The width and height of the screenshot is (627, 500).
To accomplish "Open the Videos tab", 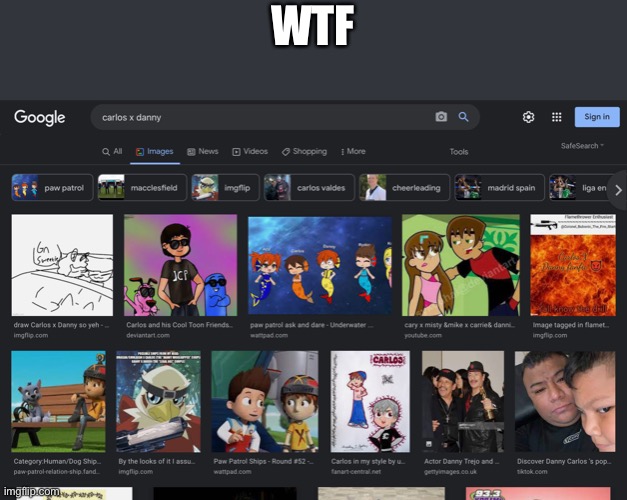I will [250, 152].
